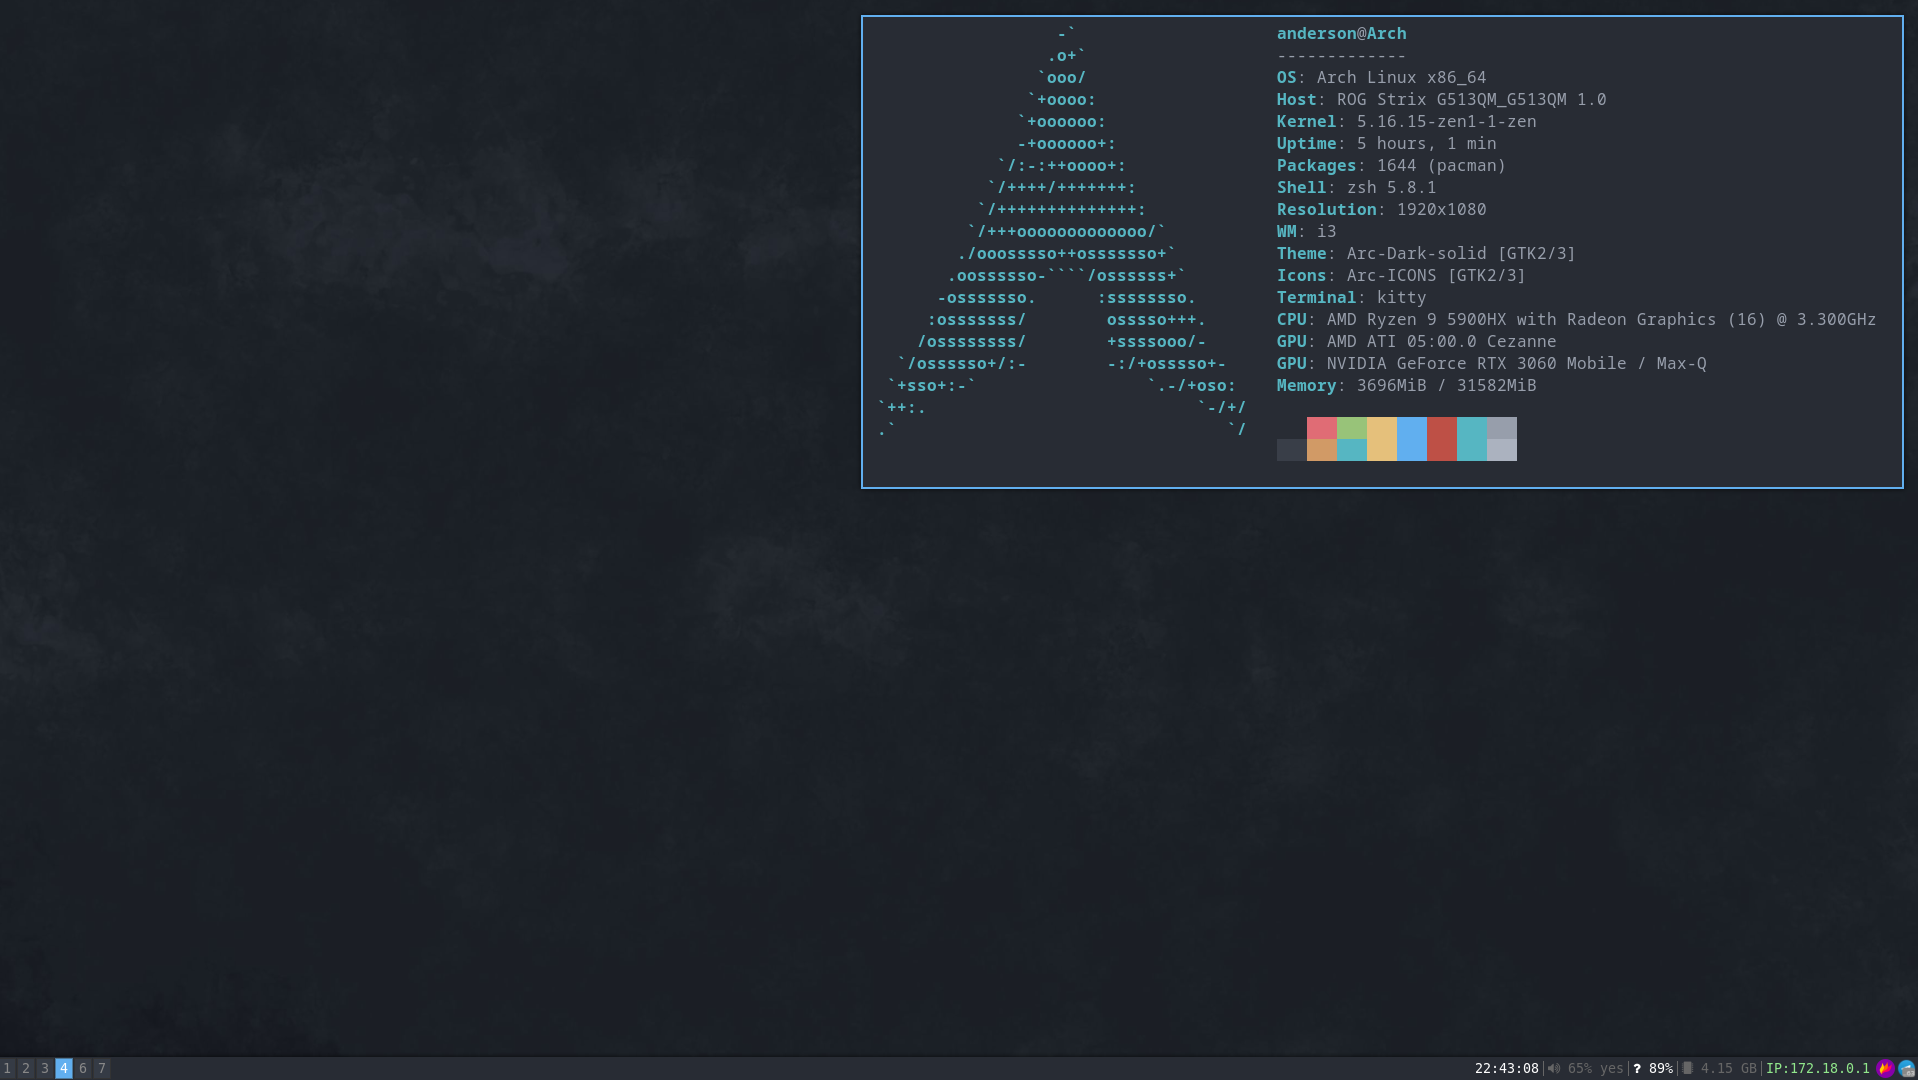Click the battery indicator icon showing 89%
Viewport: 1918px width, 1080px height.
tap(1661, 1068)
